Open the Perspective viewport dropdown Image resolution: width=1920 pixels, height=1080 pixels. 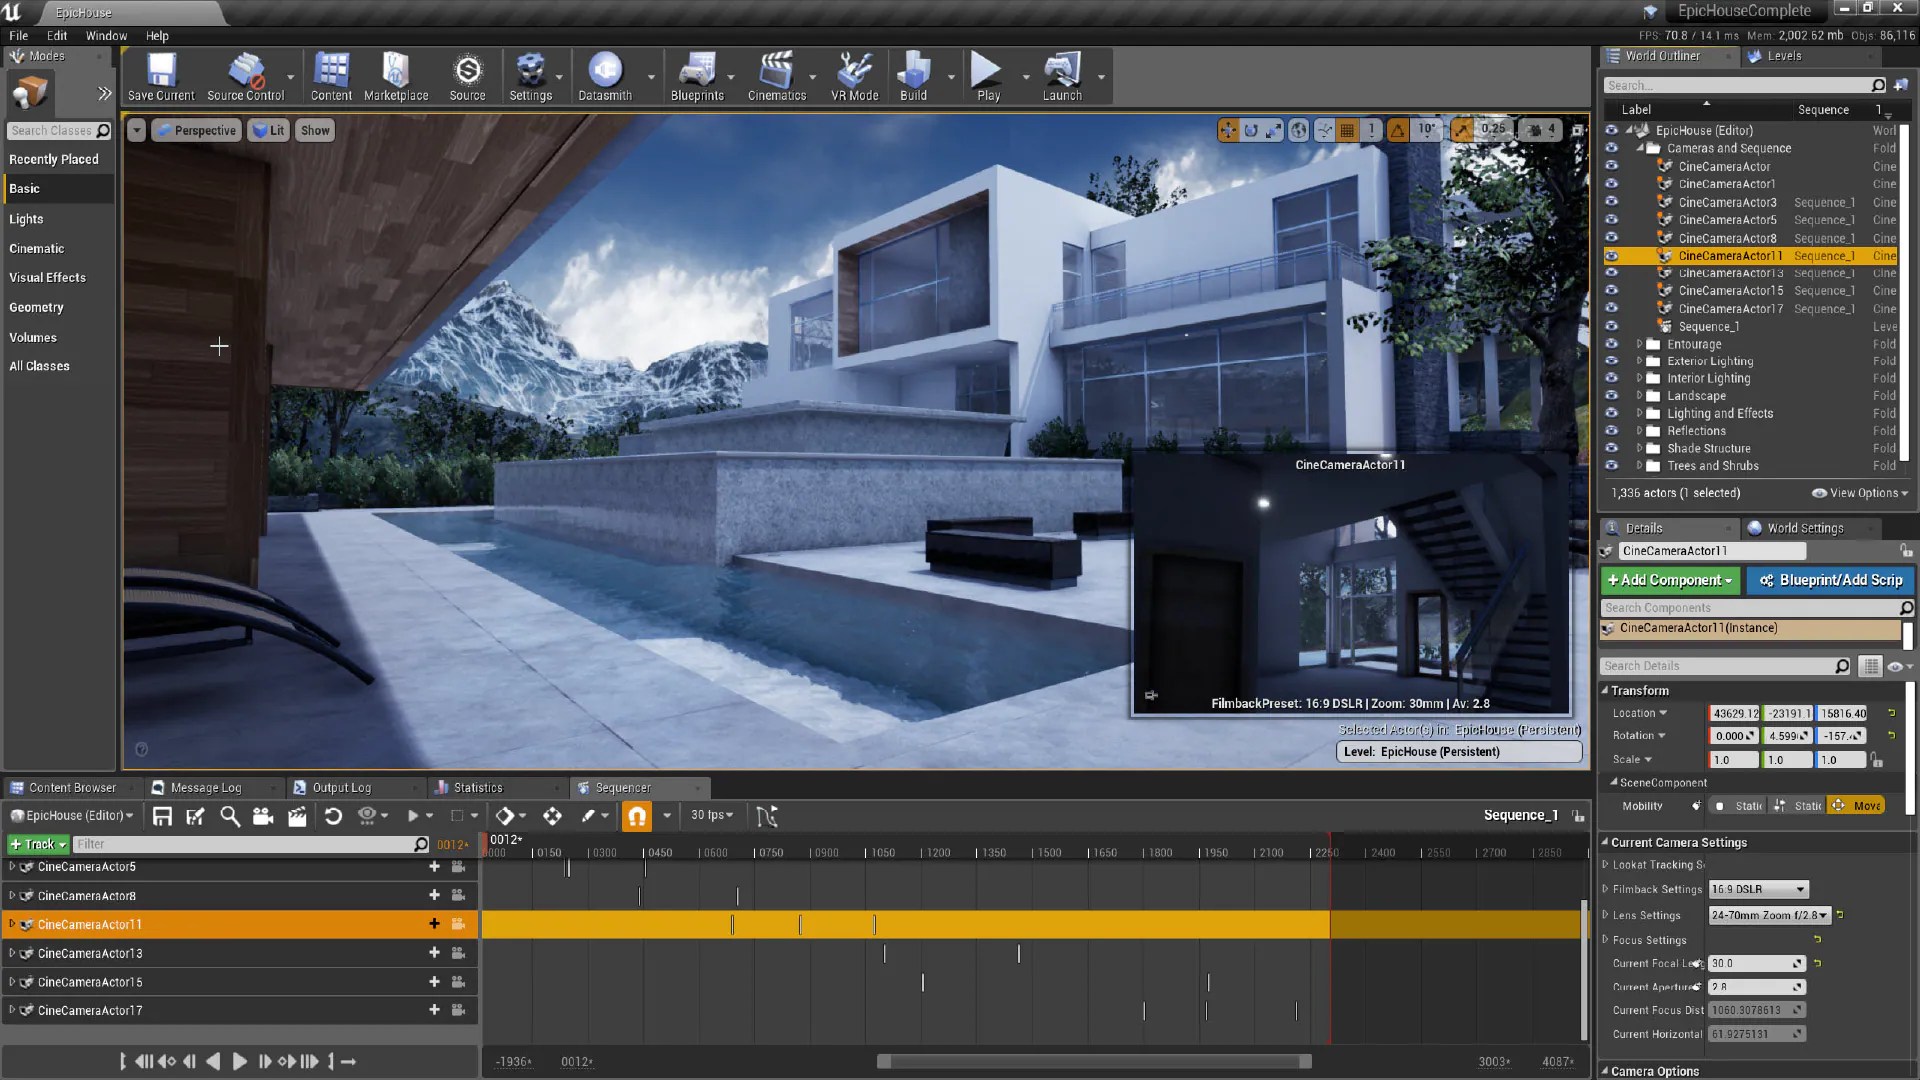[196, 130]
